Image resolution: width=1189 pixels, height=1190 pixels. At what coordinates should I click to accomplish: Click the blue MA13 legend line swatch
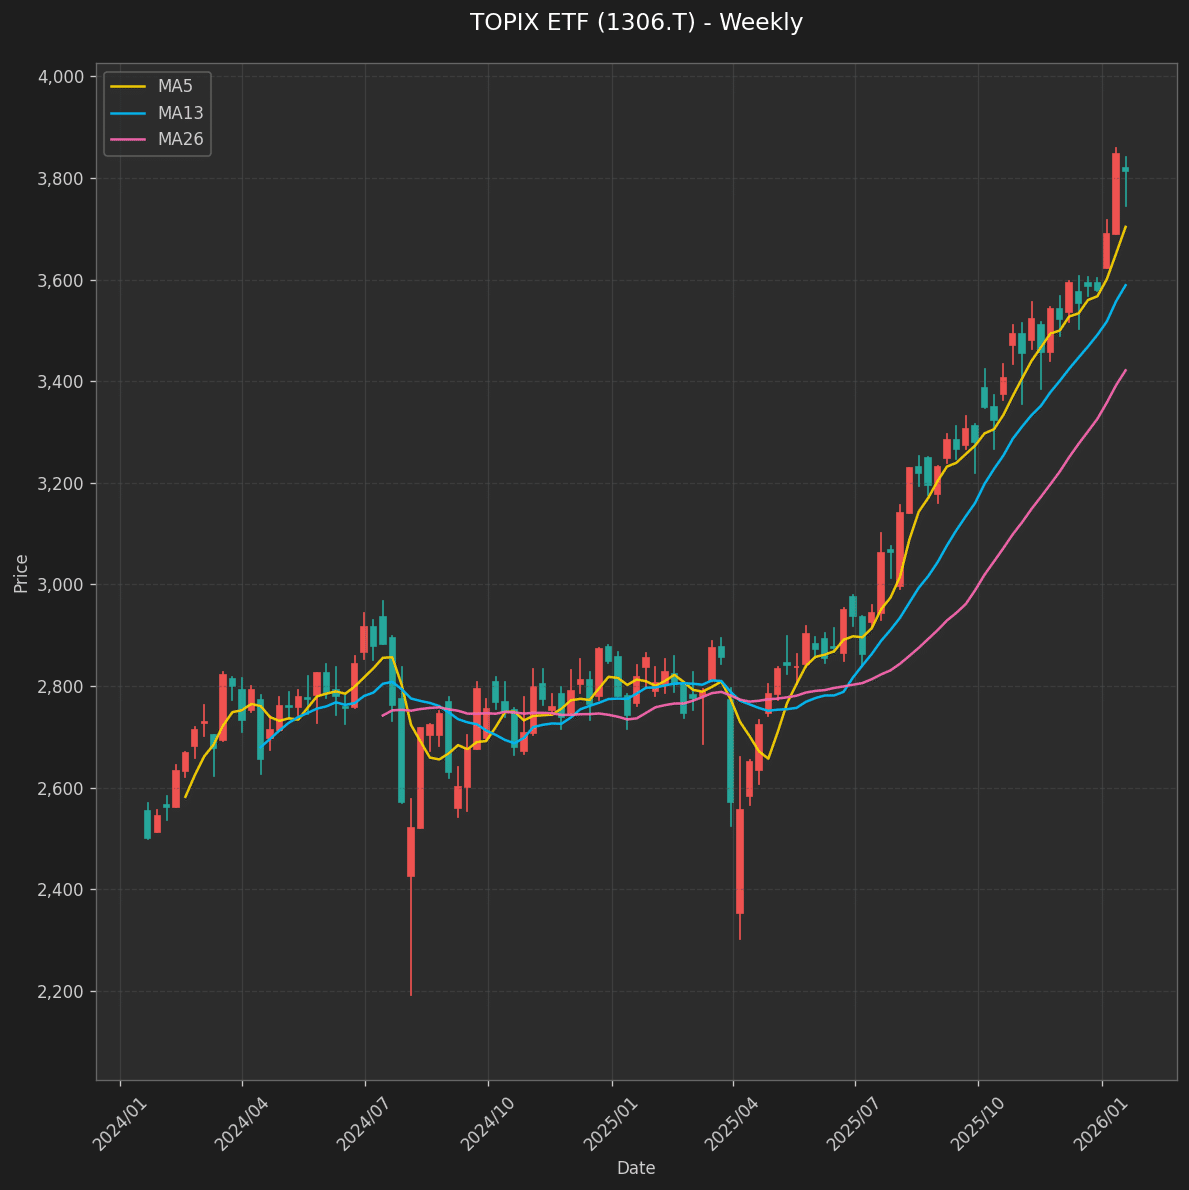[128, 113]
